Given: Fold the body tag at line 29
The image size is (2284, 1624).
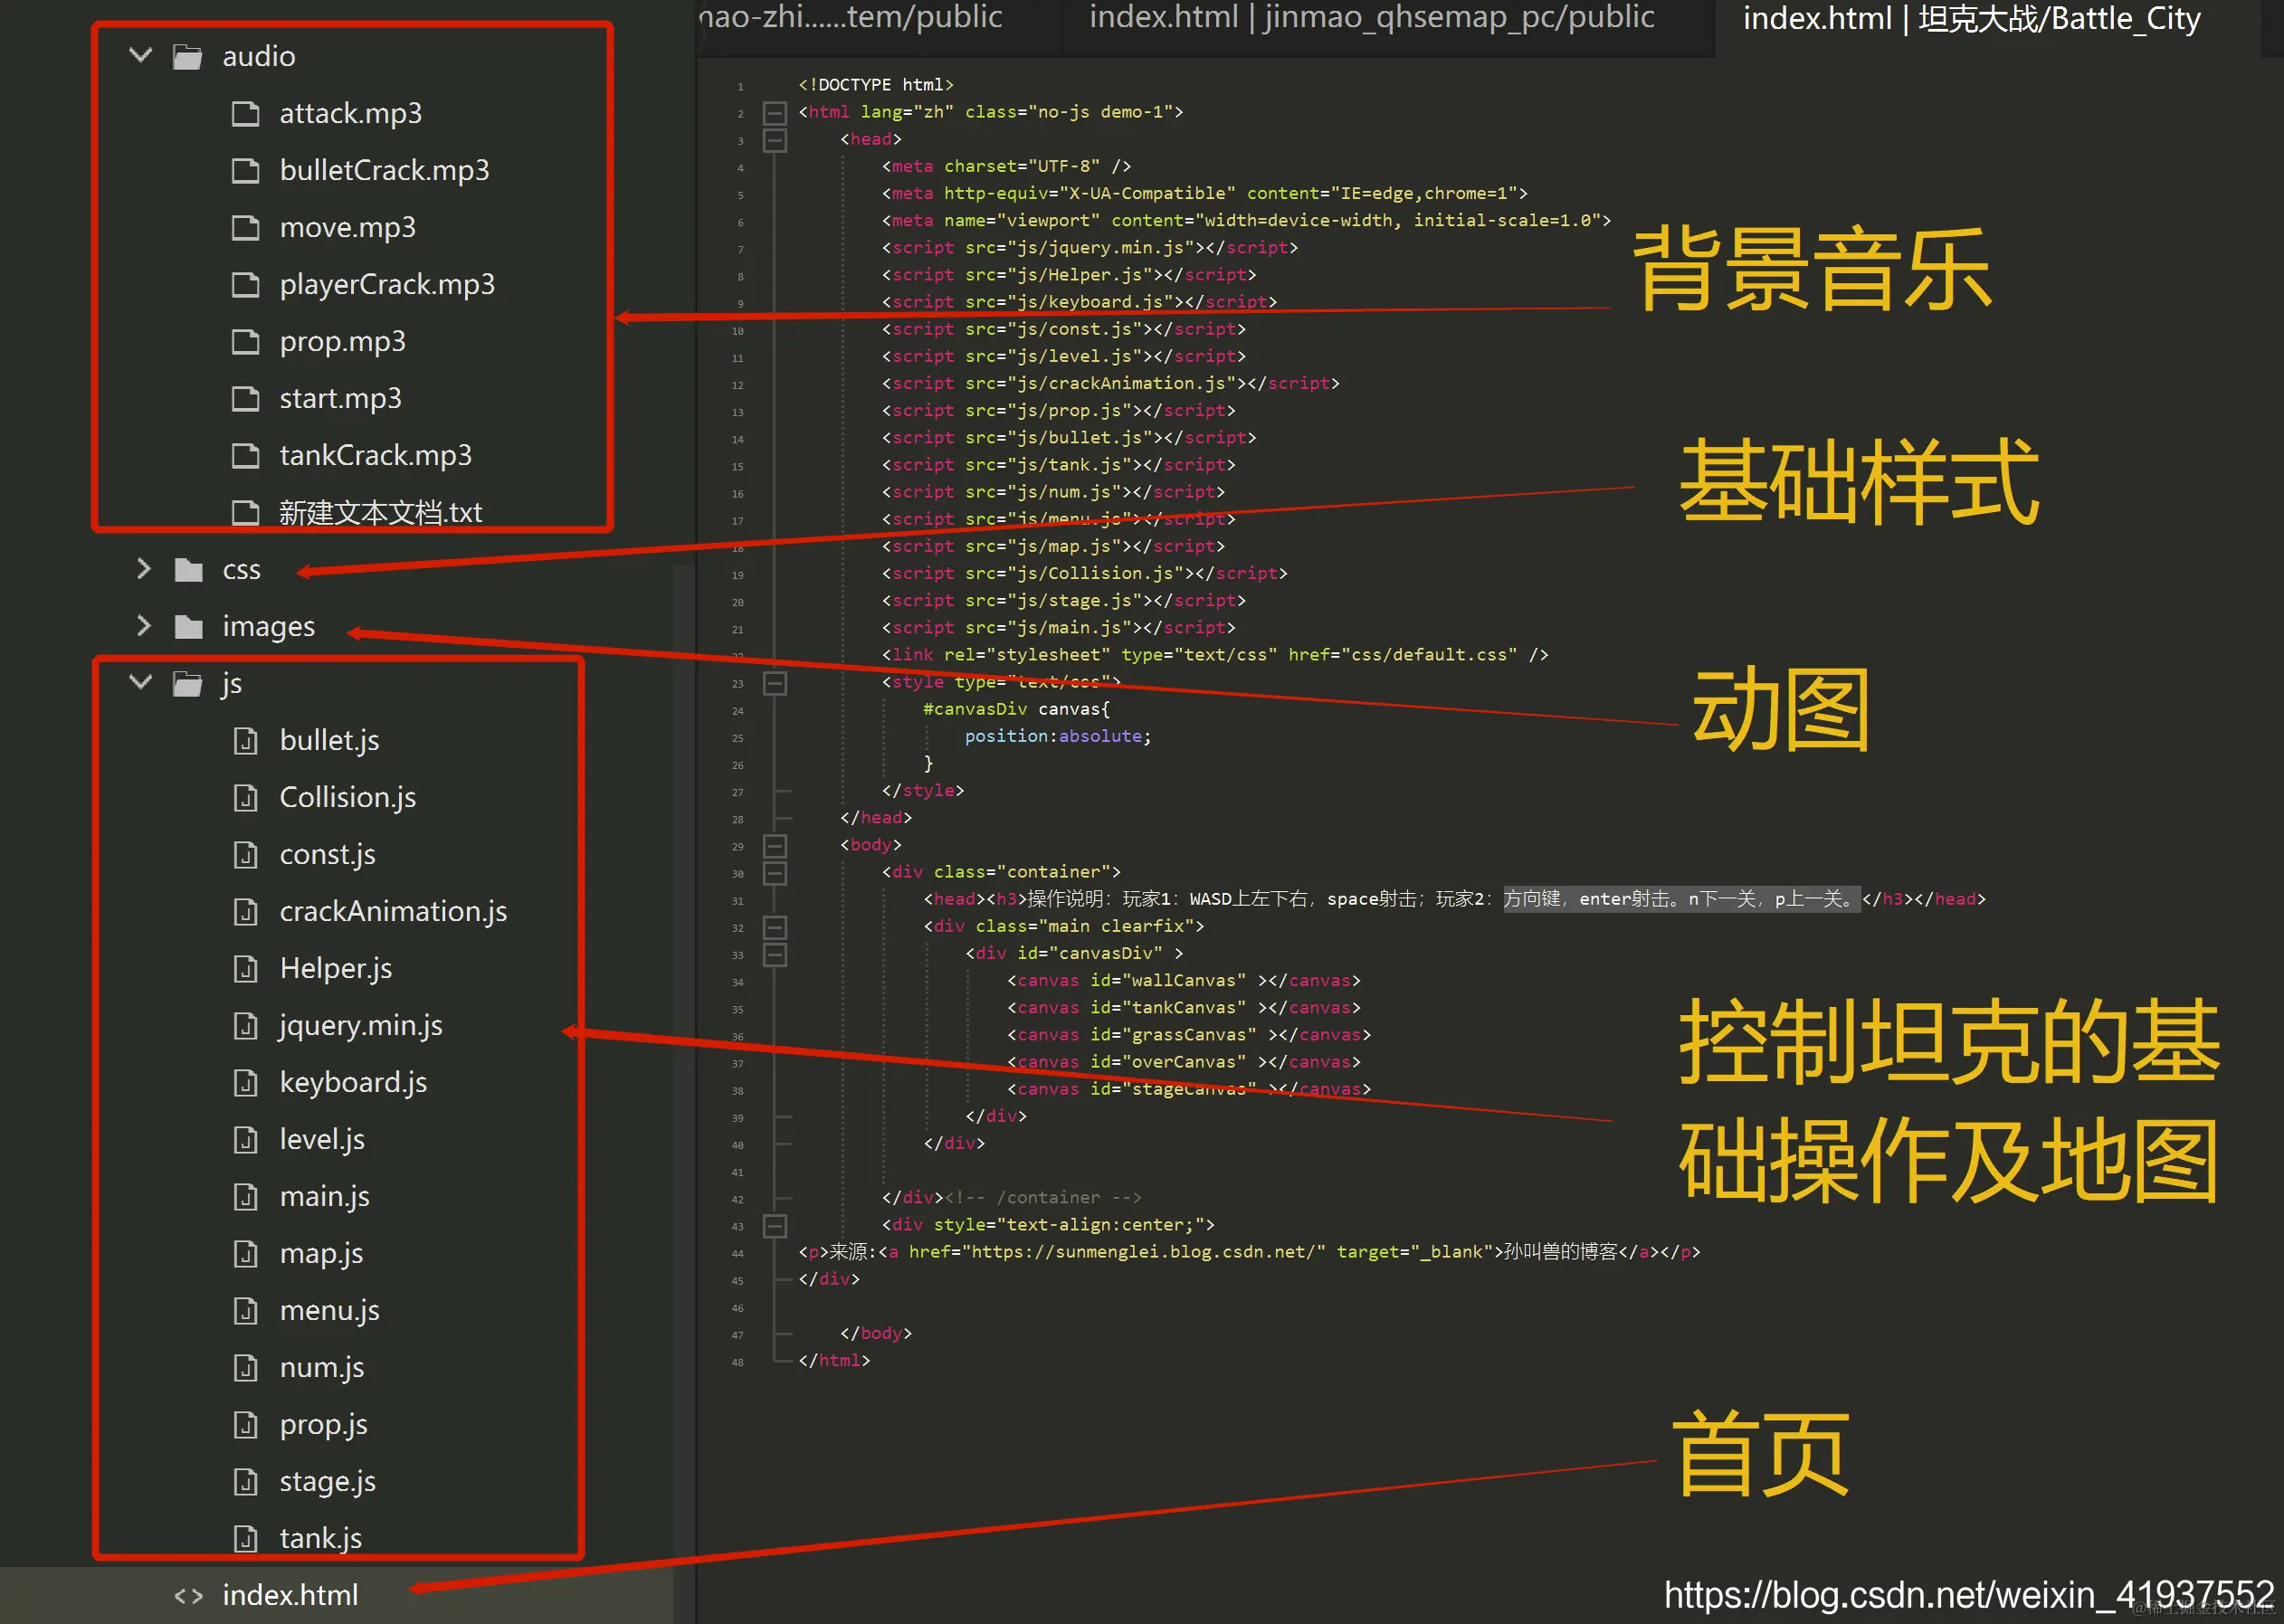Looking at the screenshot, I should point(774,846).
